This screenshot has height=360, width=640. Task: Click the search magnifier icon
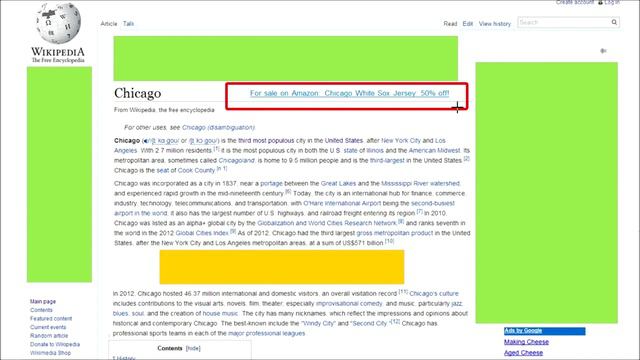[614, 22]
